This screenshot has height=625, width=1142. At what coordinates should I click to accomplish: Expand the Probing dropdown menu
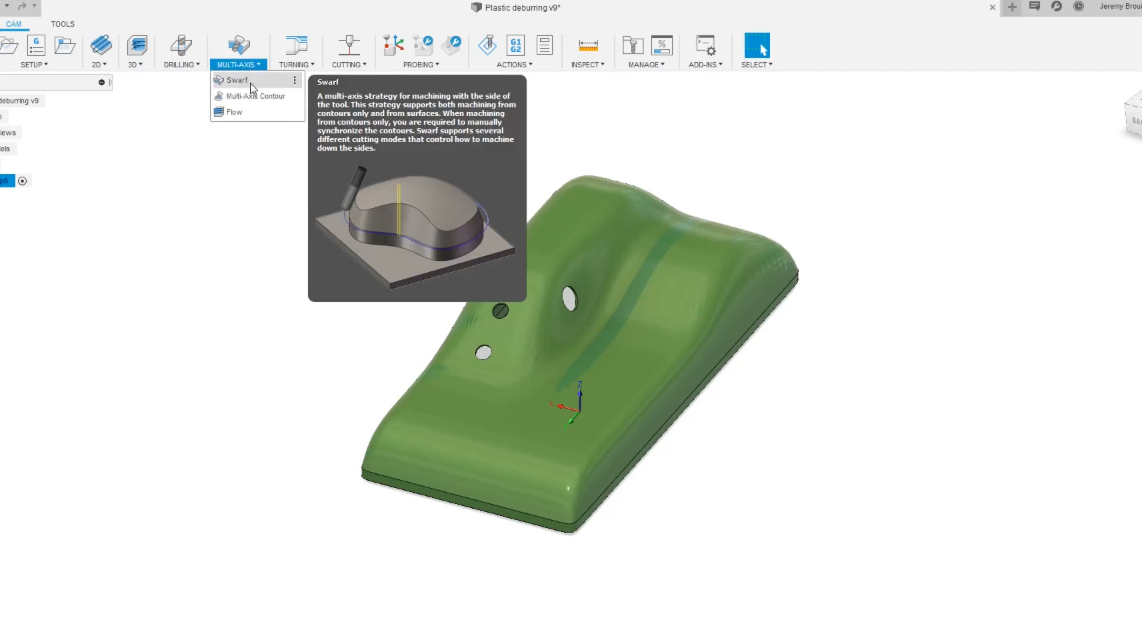coord(421,65)
